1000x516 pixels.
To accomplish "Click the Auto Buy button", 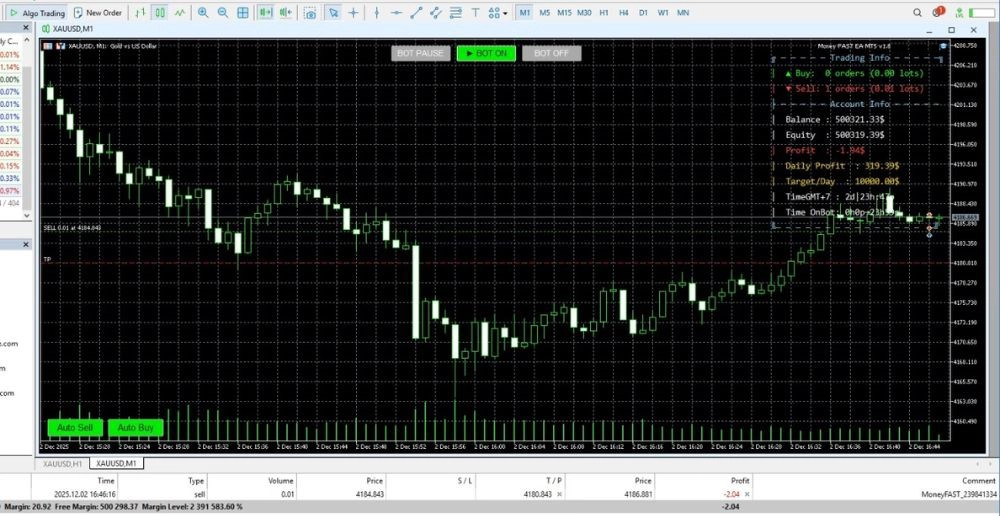I will [135, 428].
